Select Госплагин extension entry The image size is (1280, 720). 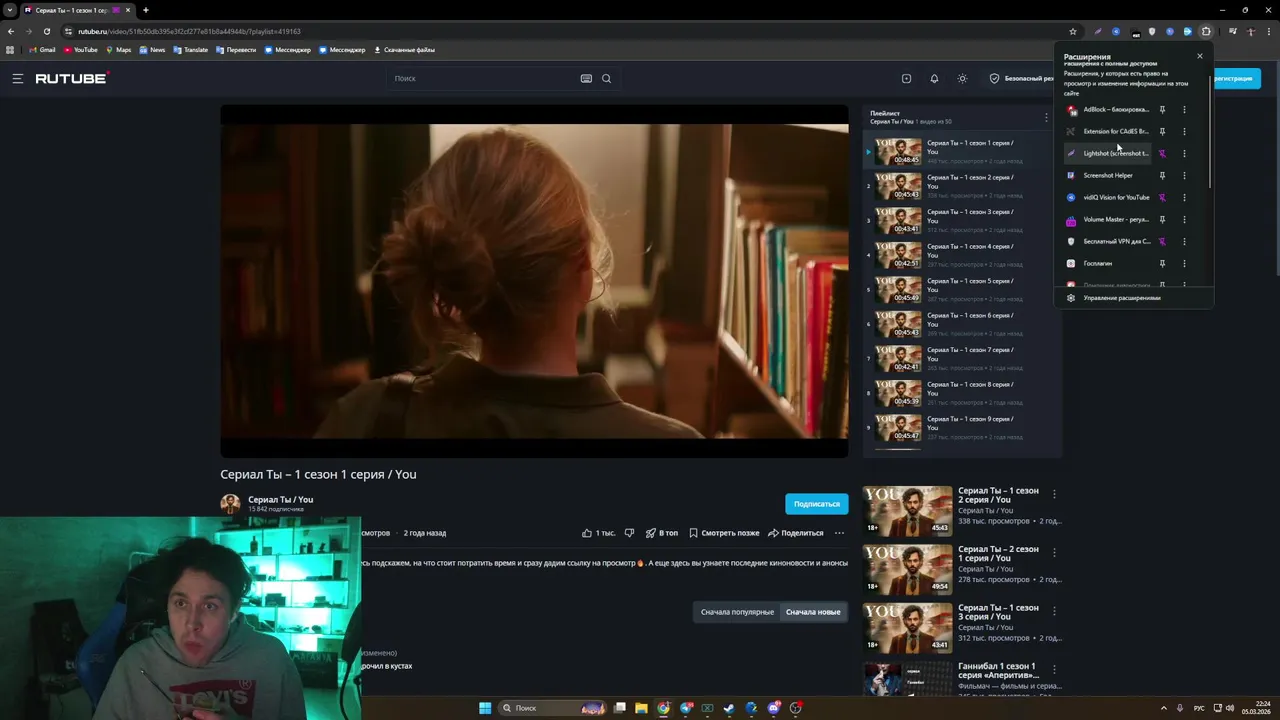click(x=1107, y=264)
